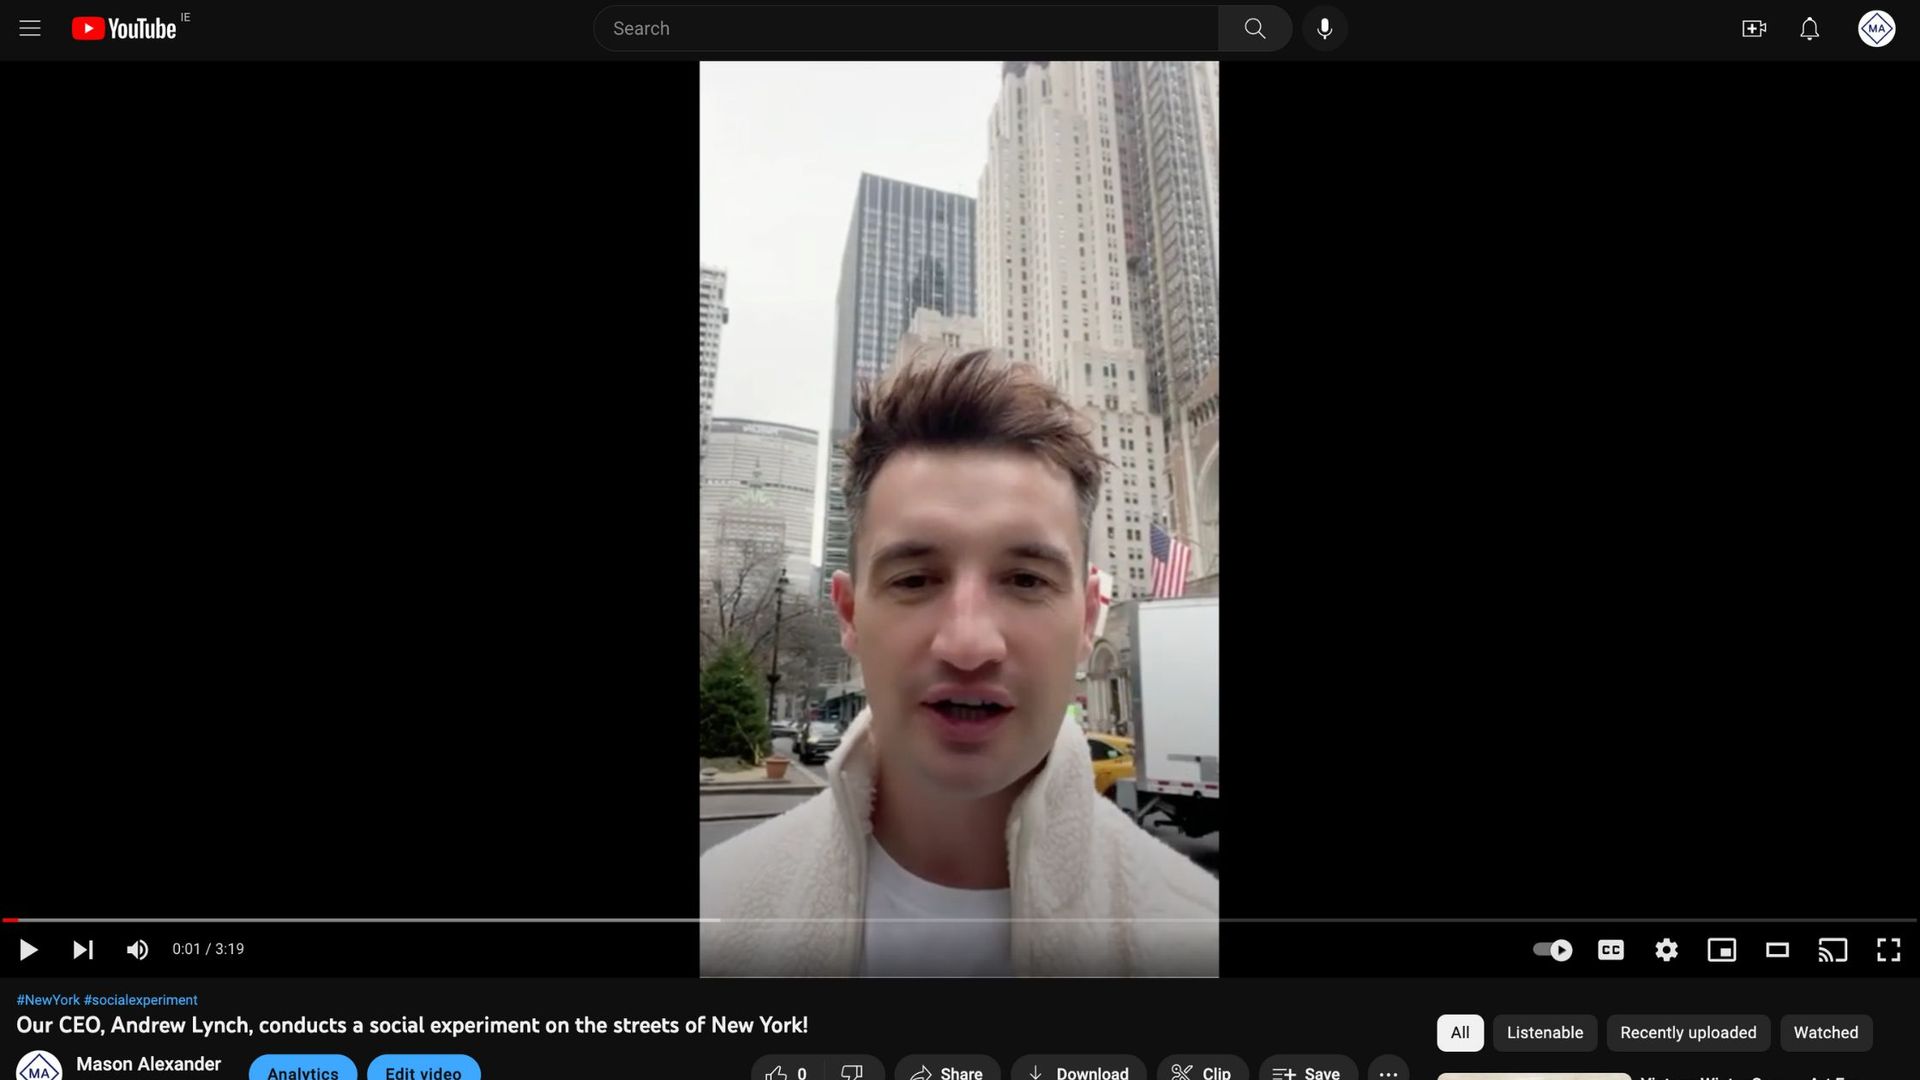Viewport: 1920px width, 1080px height.
Task: Open the hamburger guide menu
Action: tap(30, 29)
